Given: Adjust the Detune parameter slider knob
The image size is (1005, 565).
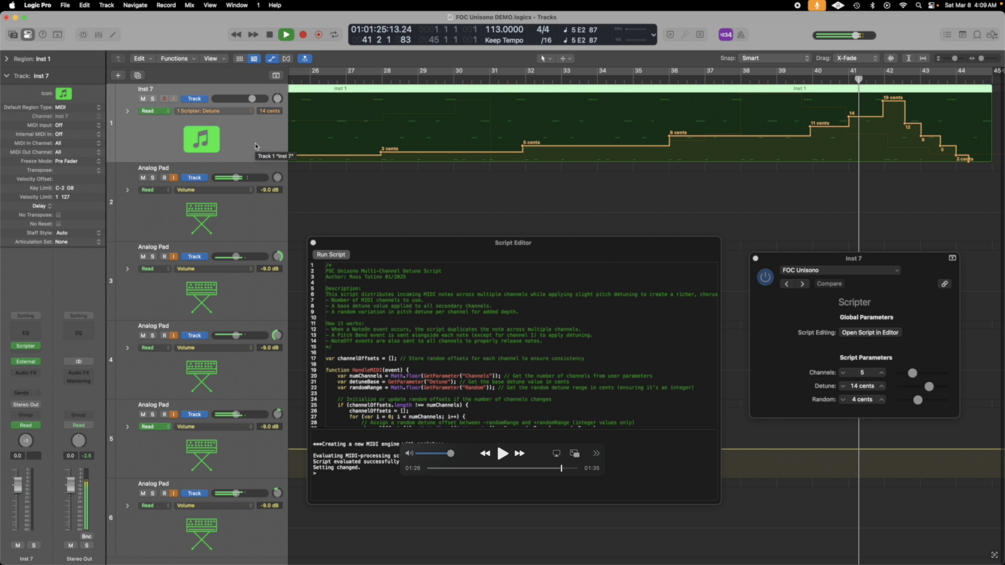Looking at the screenshot, I should 929,386.
